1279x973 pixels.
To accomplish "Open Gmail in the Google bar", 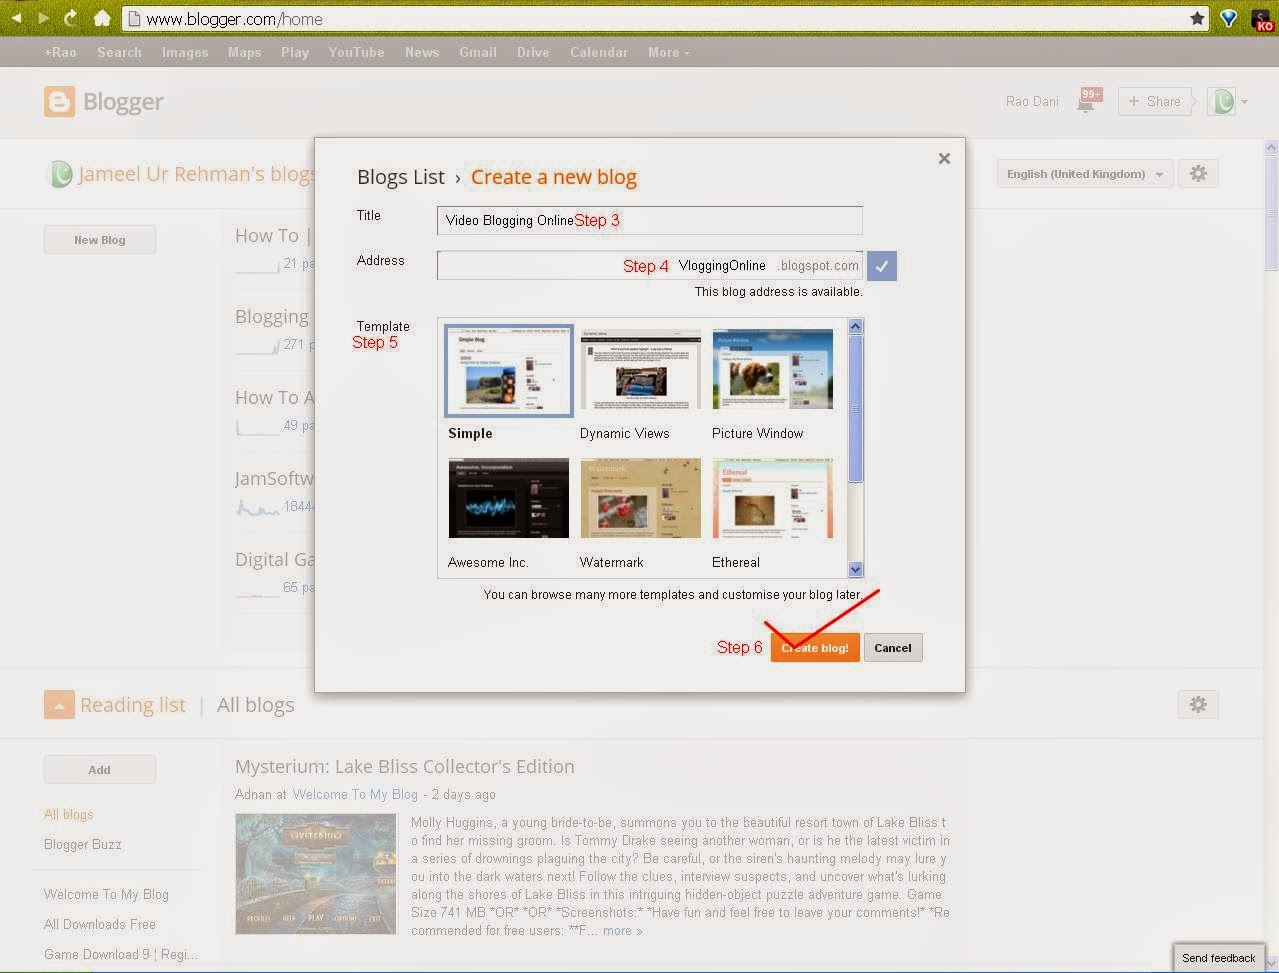I will [x=478, y=52].
